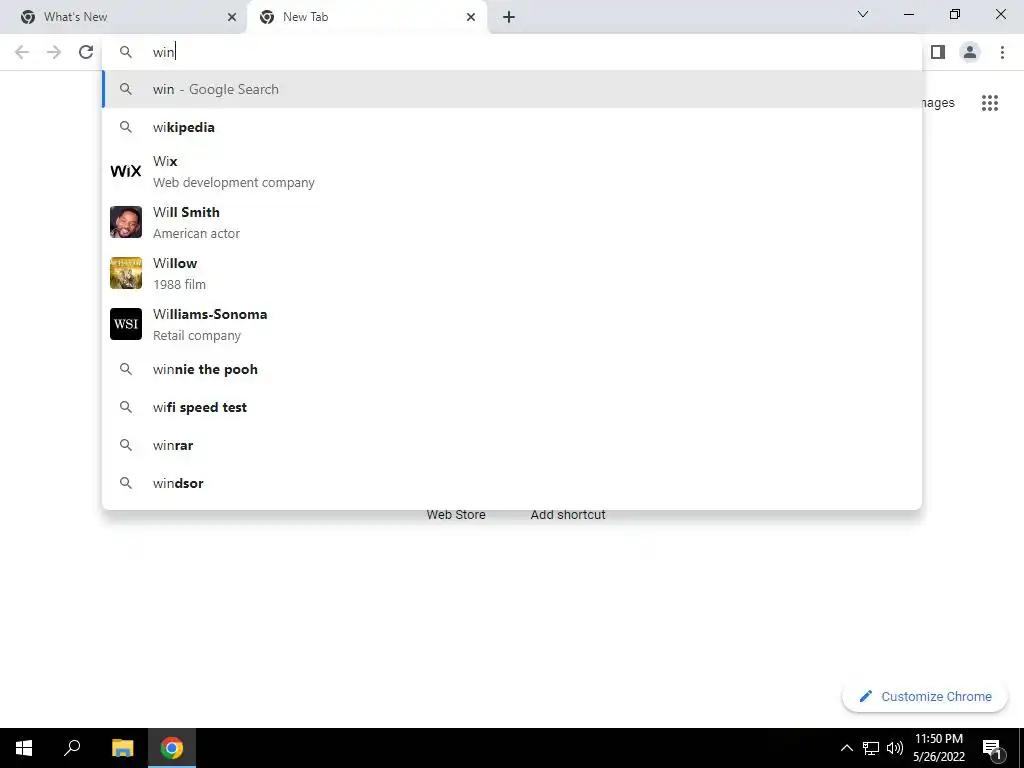Open the notification center icon
This screenshot has height=768, width=1024.
coord(993,748)
